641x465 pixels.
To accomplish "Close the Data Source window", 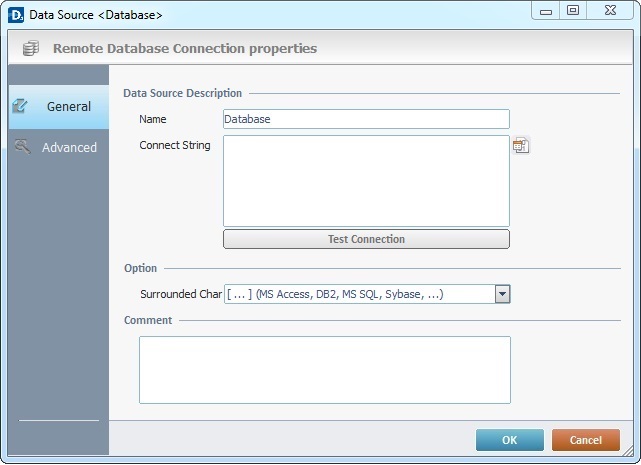I will (610, 11).
